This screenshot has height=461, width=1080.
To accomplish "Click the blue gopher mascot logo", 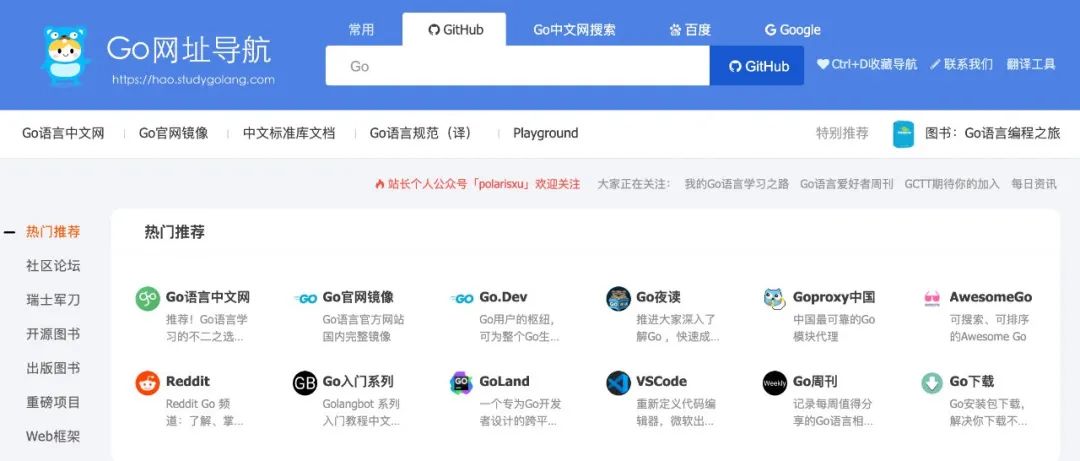I will 65,56.
